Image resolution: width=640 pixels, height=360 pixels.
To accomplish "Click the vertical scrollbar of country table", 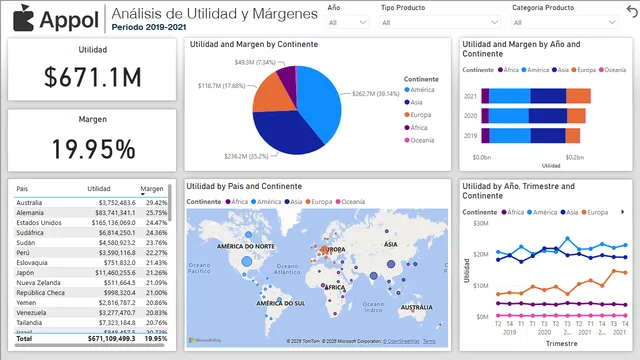I will 169,202.
